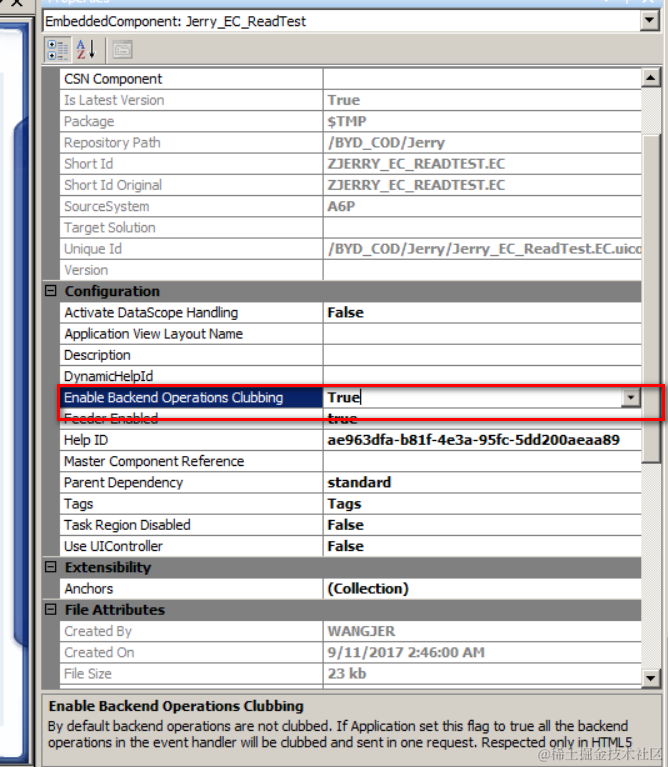Click the scrollbar down arrow

[x=650, y=678]
